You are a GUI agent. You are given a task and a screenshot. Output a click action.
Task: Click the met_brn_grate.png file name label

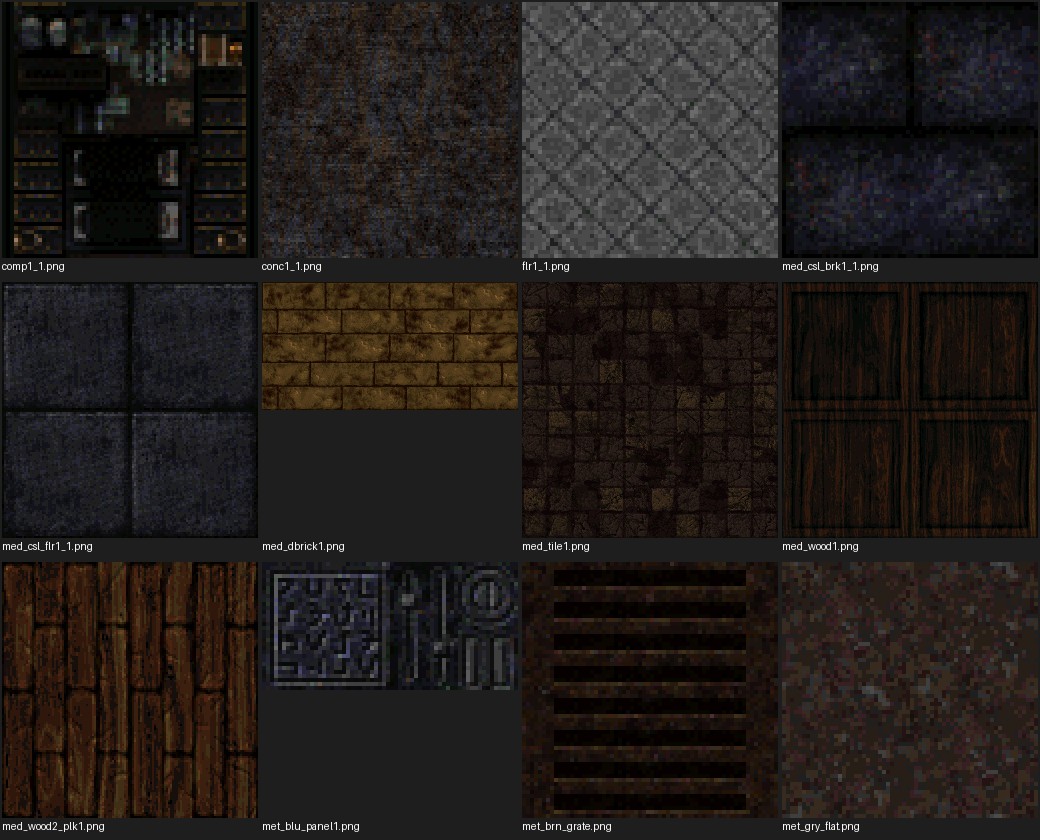click(566, 826)
